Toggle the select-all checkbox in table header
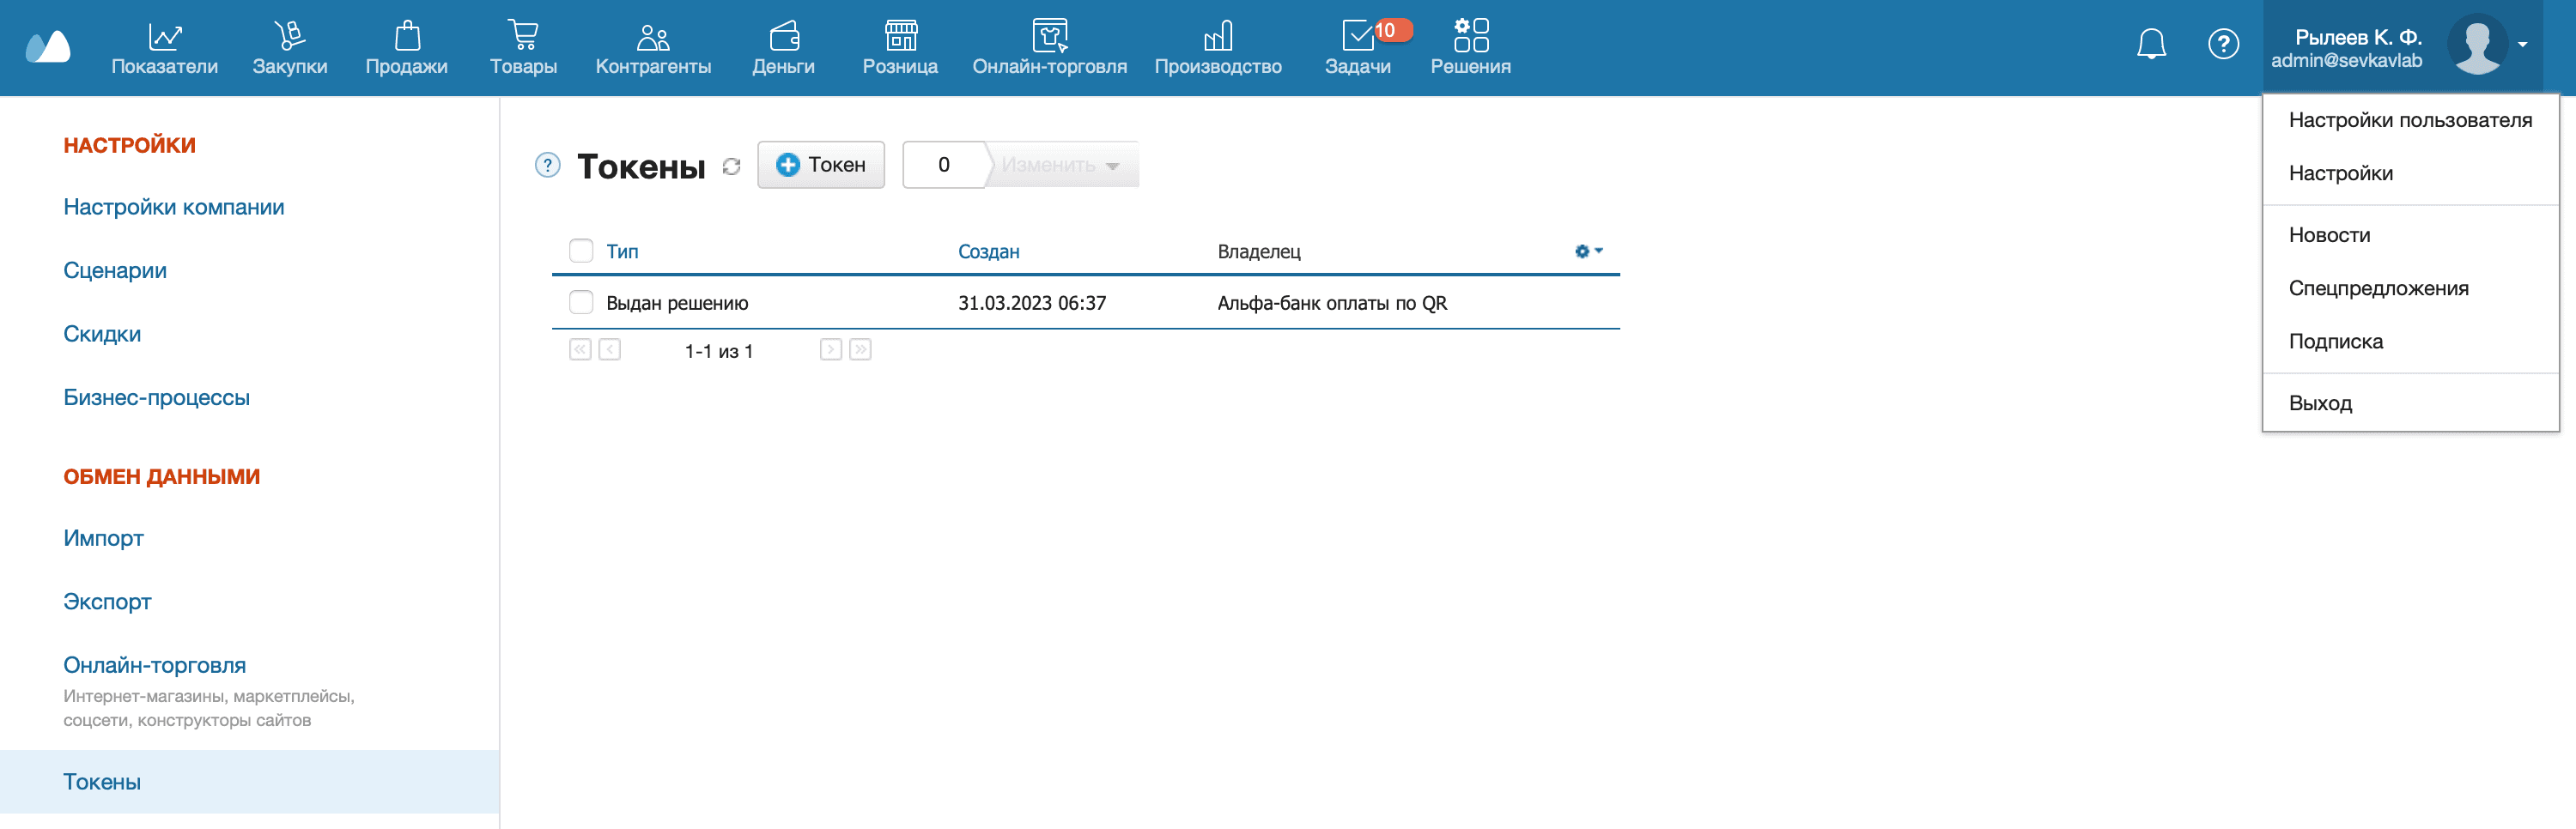The height and width of the screenshot is (829, 2576). [581, 250]
